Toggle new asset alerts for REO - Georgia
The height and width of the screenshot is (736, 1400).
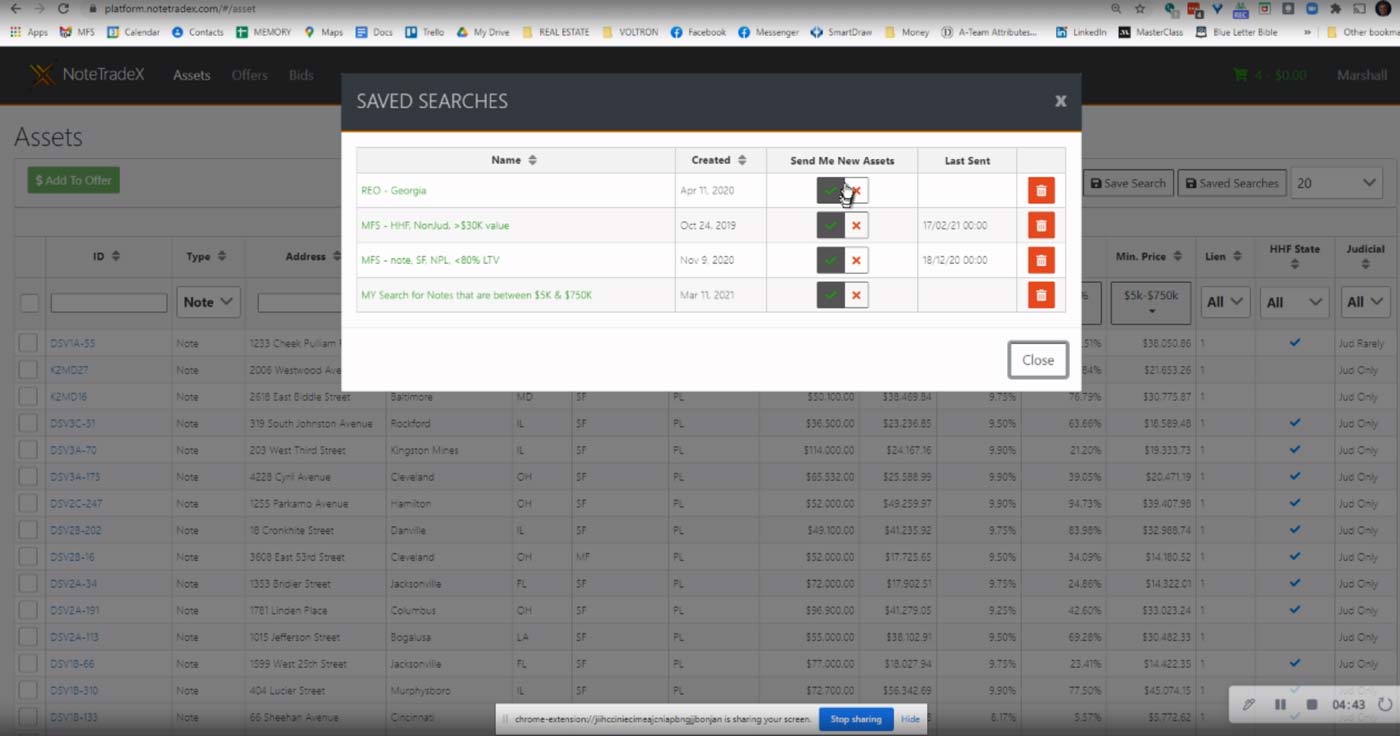842,190
